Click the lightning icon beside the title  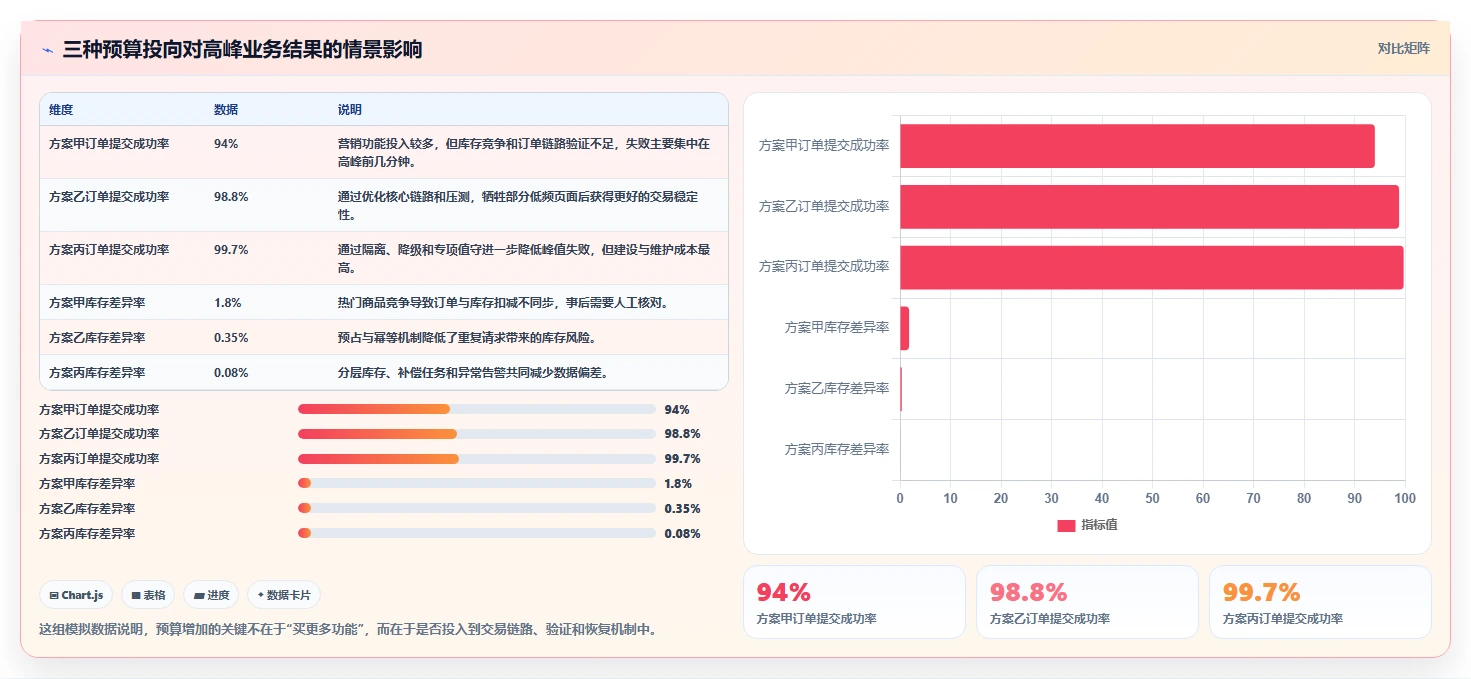click(47, 50)
